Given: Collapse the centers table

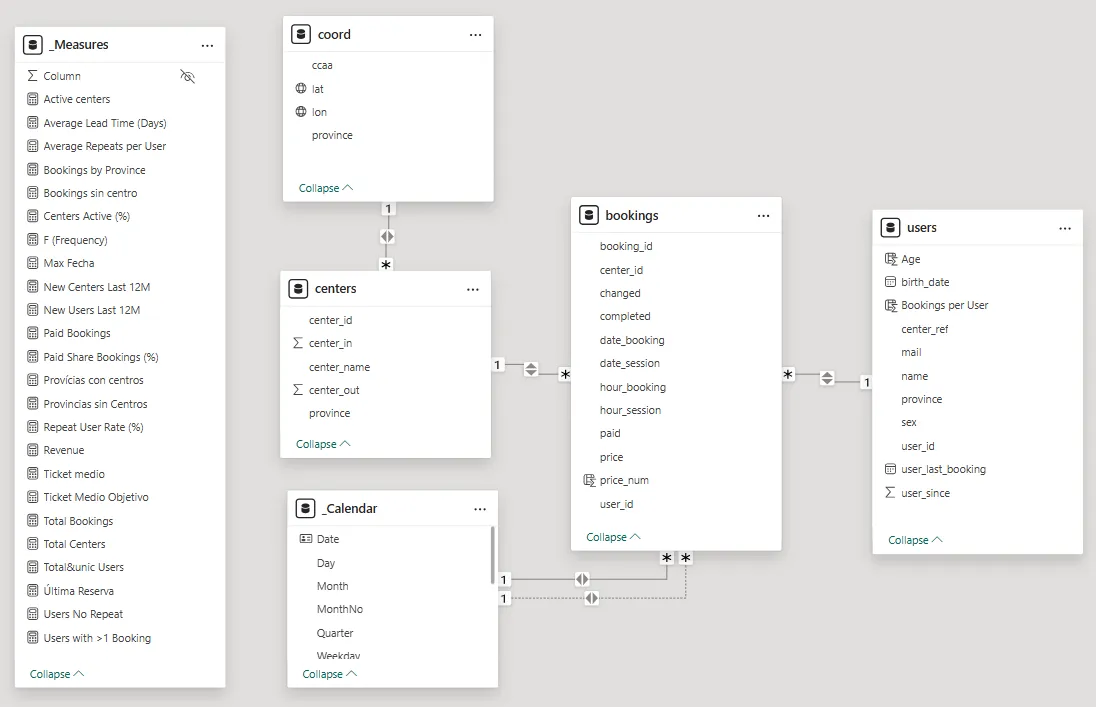Looking at the screenshot, I should tap(323, 444).
